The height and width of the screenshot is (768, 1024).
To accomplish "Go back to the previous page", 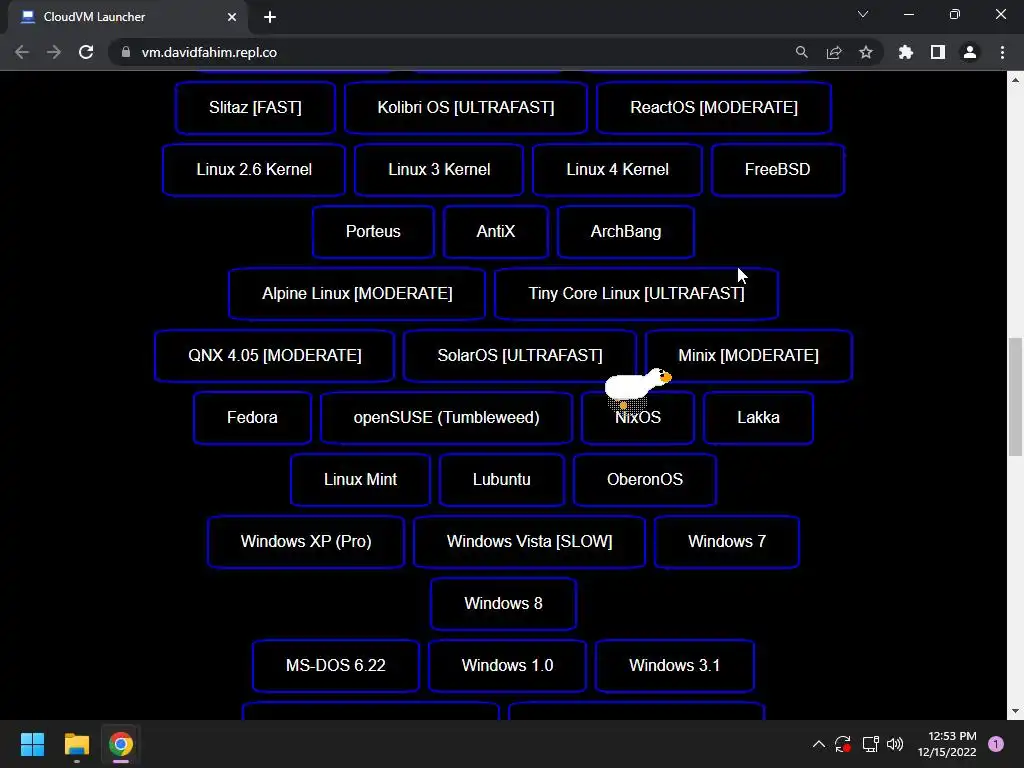I will [22, 52].
